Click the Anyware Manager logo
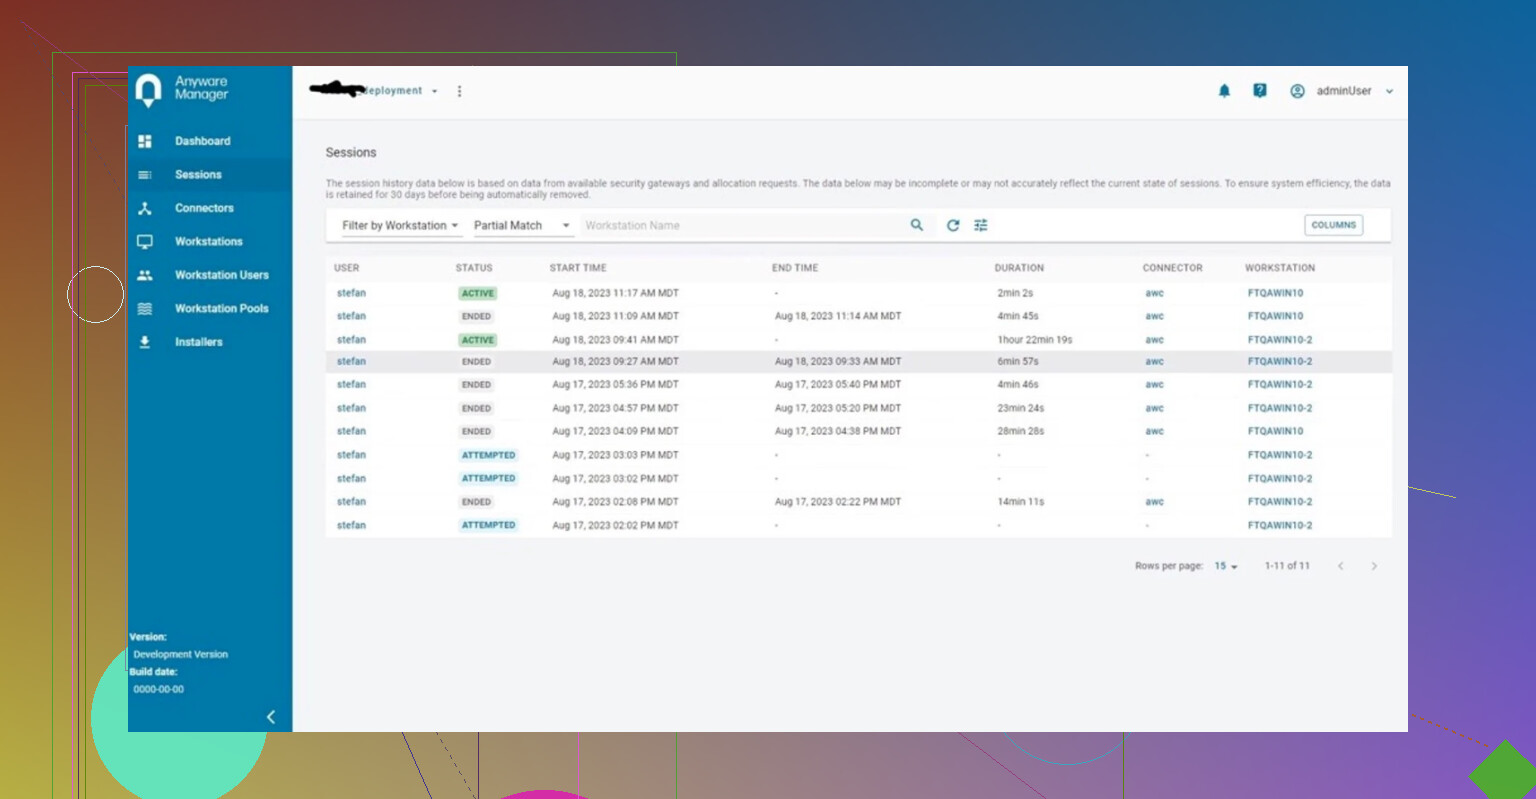 tap(148, 90)
